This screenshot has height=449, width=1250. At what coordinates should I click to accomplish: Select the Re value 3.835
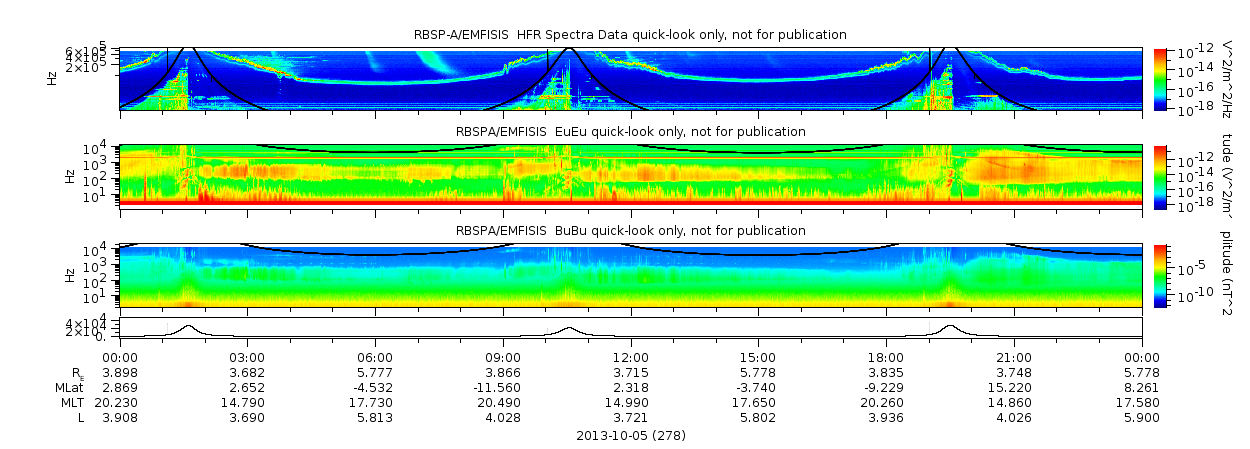[x=886, y=372]
